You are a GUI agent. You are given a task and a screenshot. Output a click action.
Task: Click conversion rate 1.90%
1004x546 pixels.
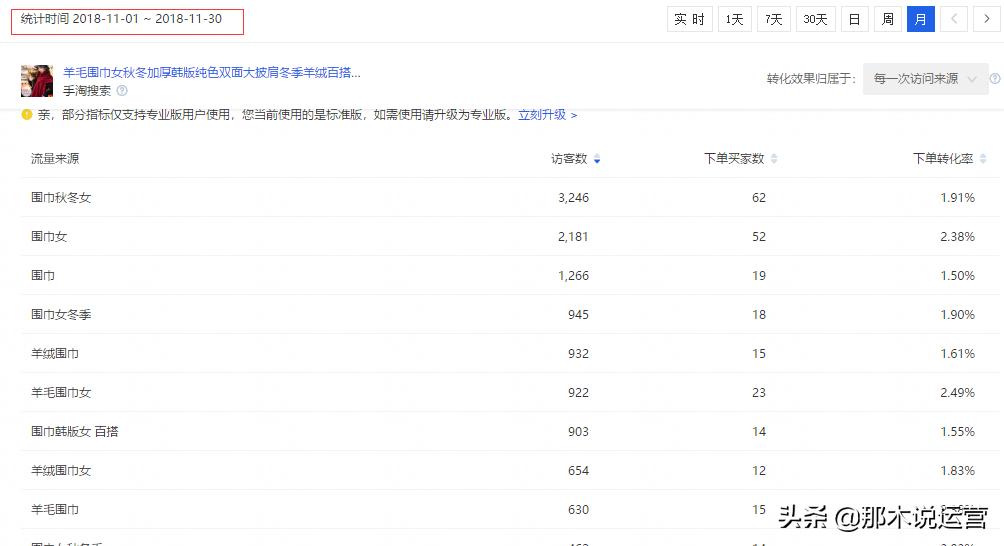coord(957,315)
